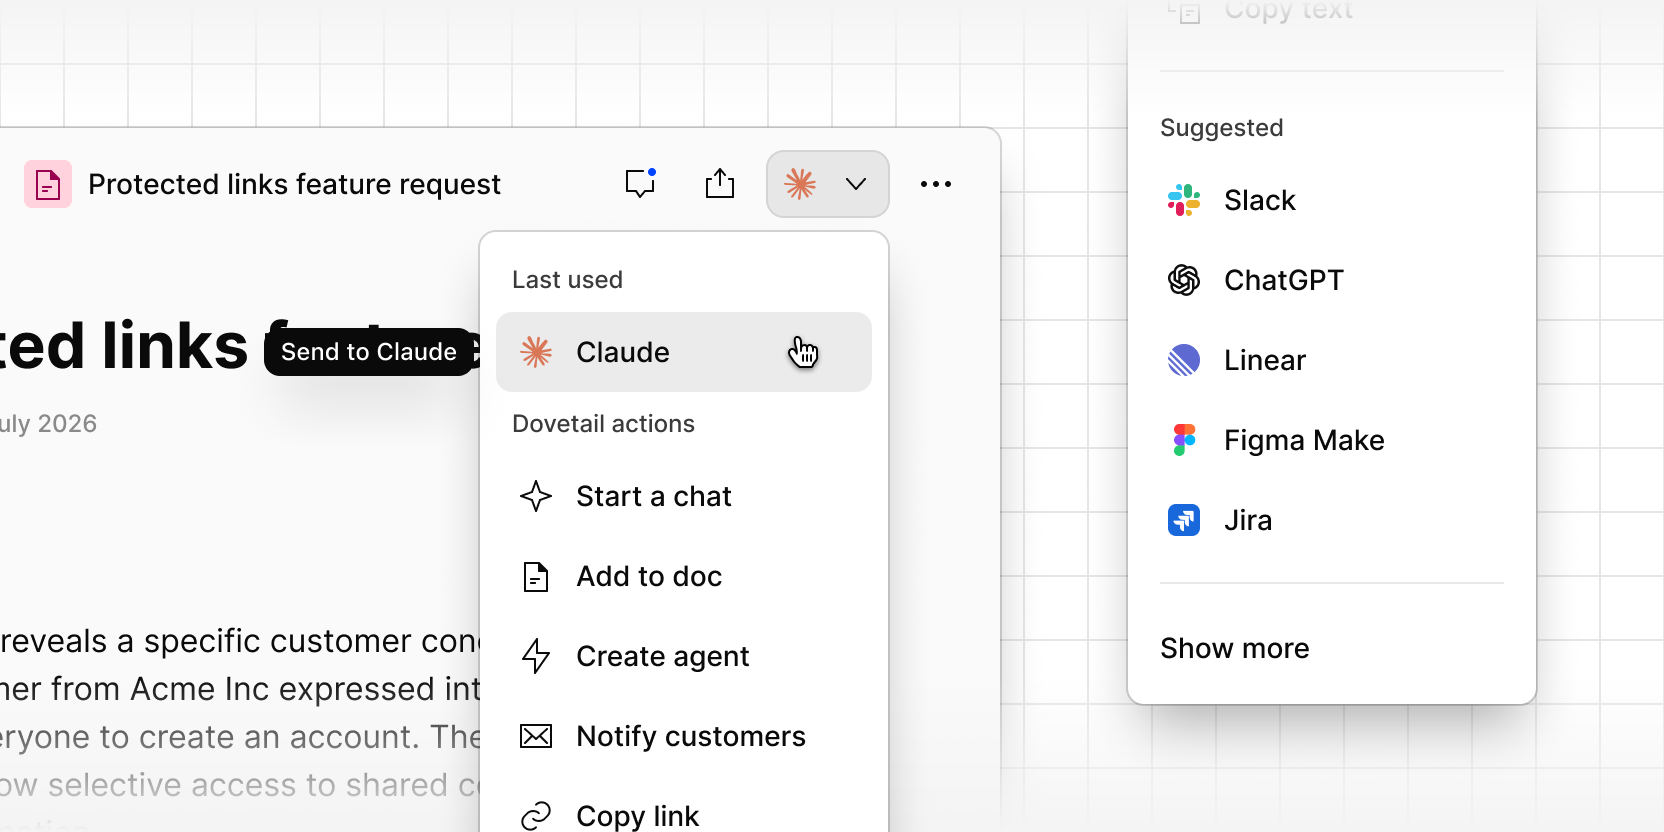Expand the send-to dropdown chevron
Image resolution: width=1664 pixels, height=832 pixels.
856,184
